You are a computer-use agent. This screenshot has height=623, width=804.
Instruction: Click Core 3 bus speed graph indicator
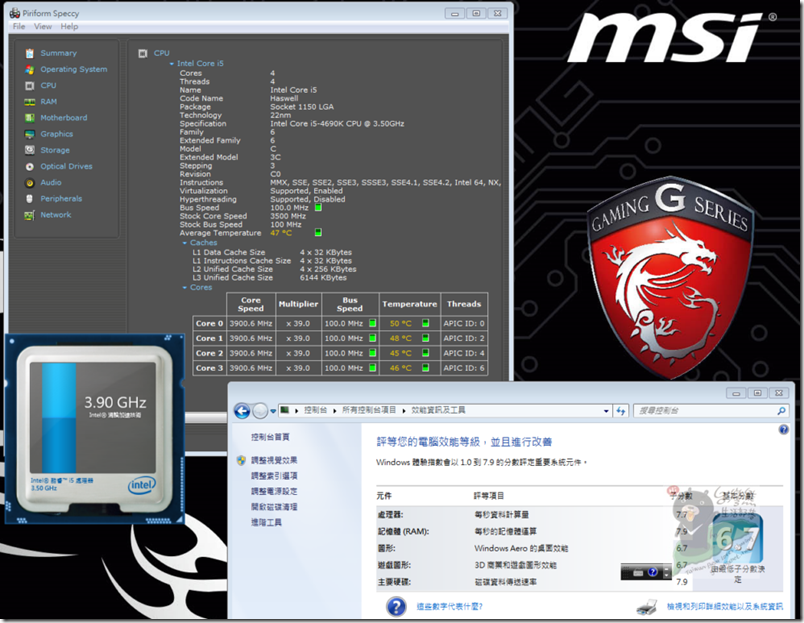click(x=373, y=368)
